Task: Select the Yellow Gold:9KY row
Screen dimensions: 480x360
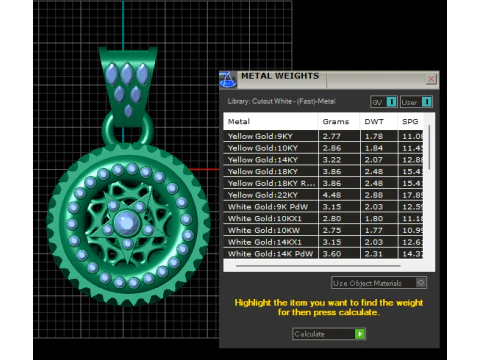Action: click(323, 136)
